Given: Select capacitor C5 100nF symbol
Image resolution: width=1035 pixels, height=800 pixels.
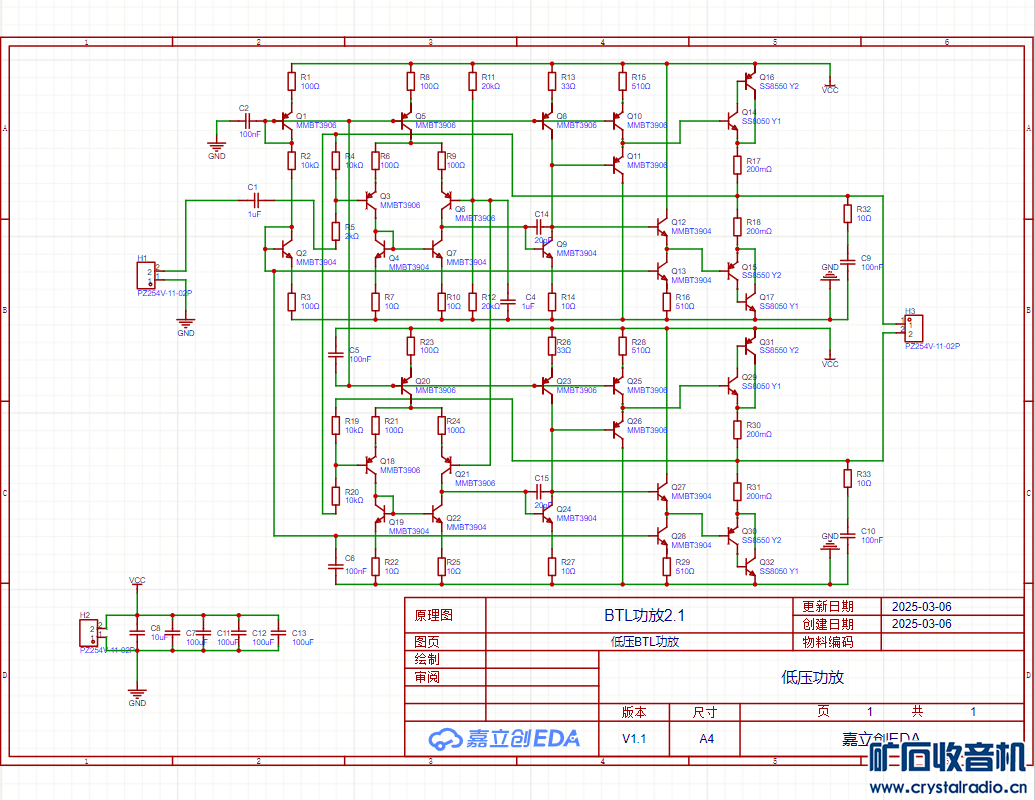Looking at the screenshot, I should pos(336,354).
